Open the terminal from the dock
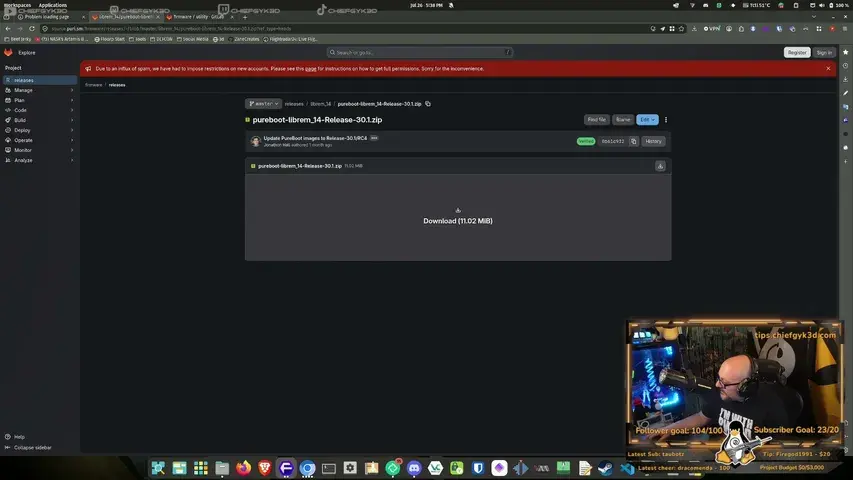This screenshot has height=480, width=853. point(329,467)
